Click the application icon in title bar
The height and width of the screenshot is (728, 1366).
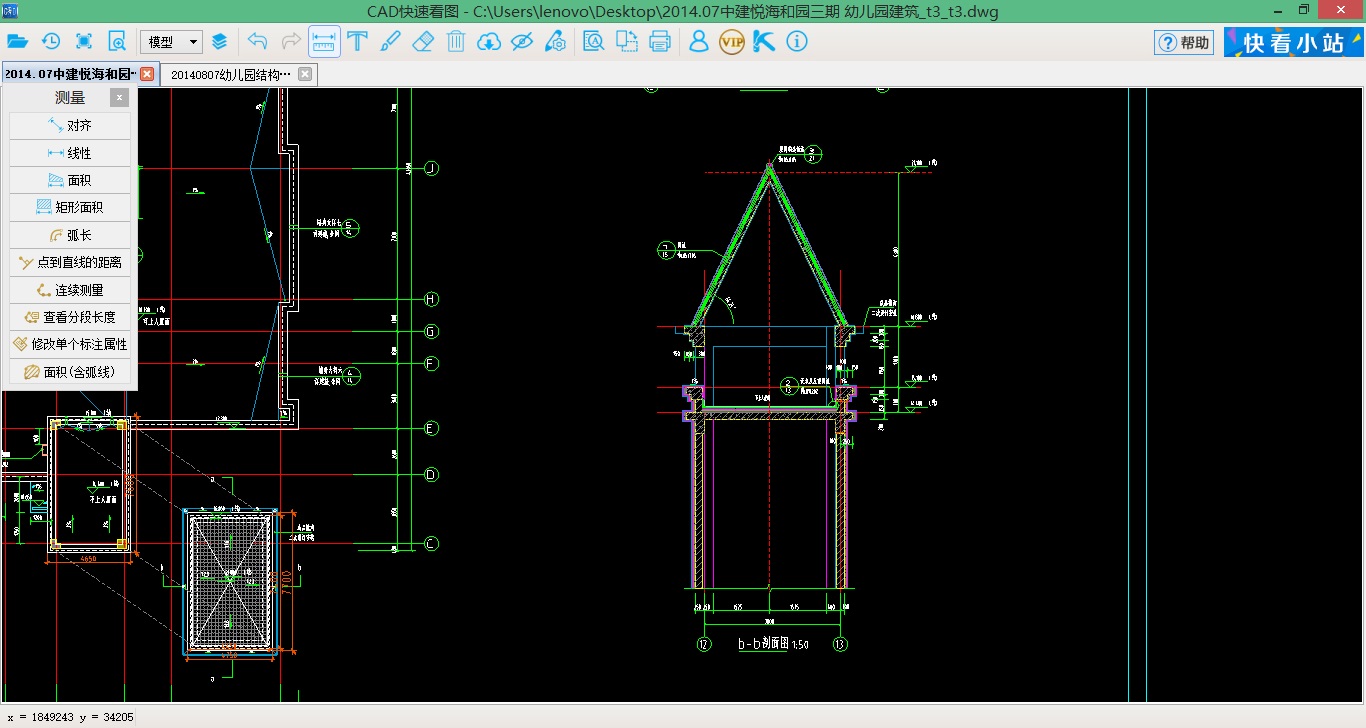coord(9,9)
